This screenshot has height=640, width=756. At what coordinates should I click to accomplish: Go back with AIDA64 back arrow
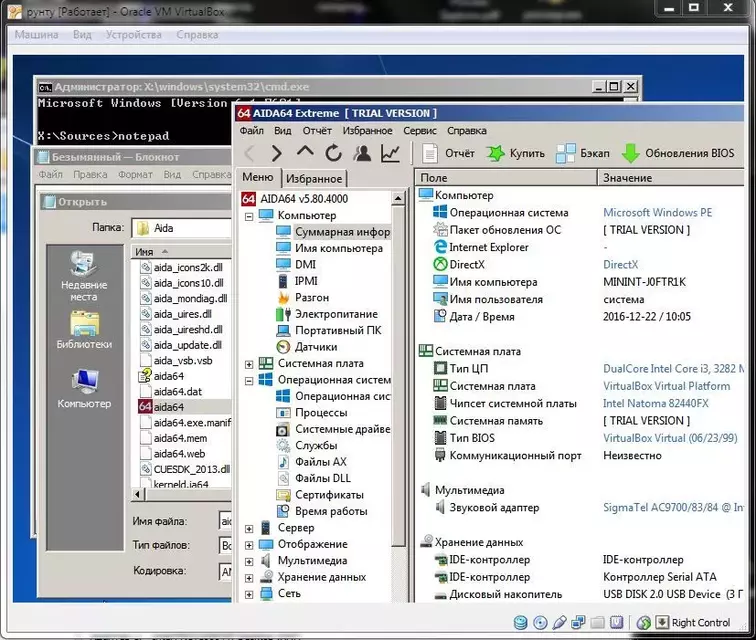(x=250, y=153)
